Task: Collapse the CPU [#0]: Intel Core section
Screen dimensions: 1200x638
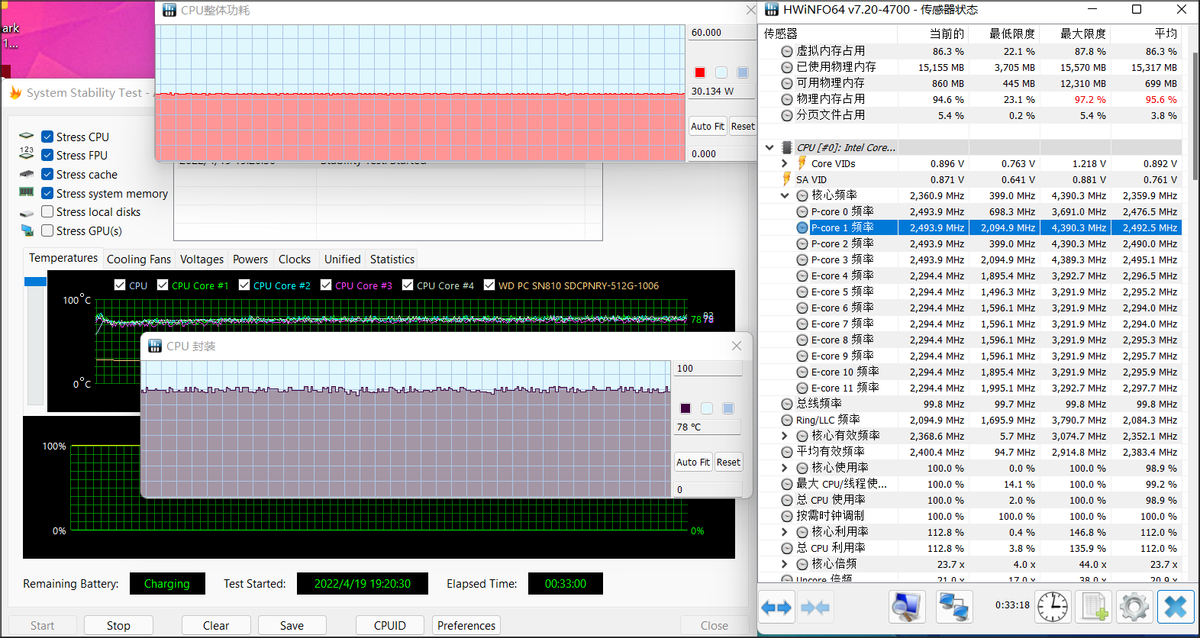Action: tap(769, 147)
